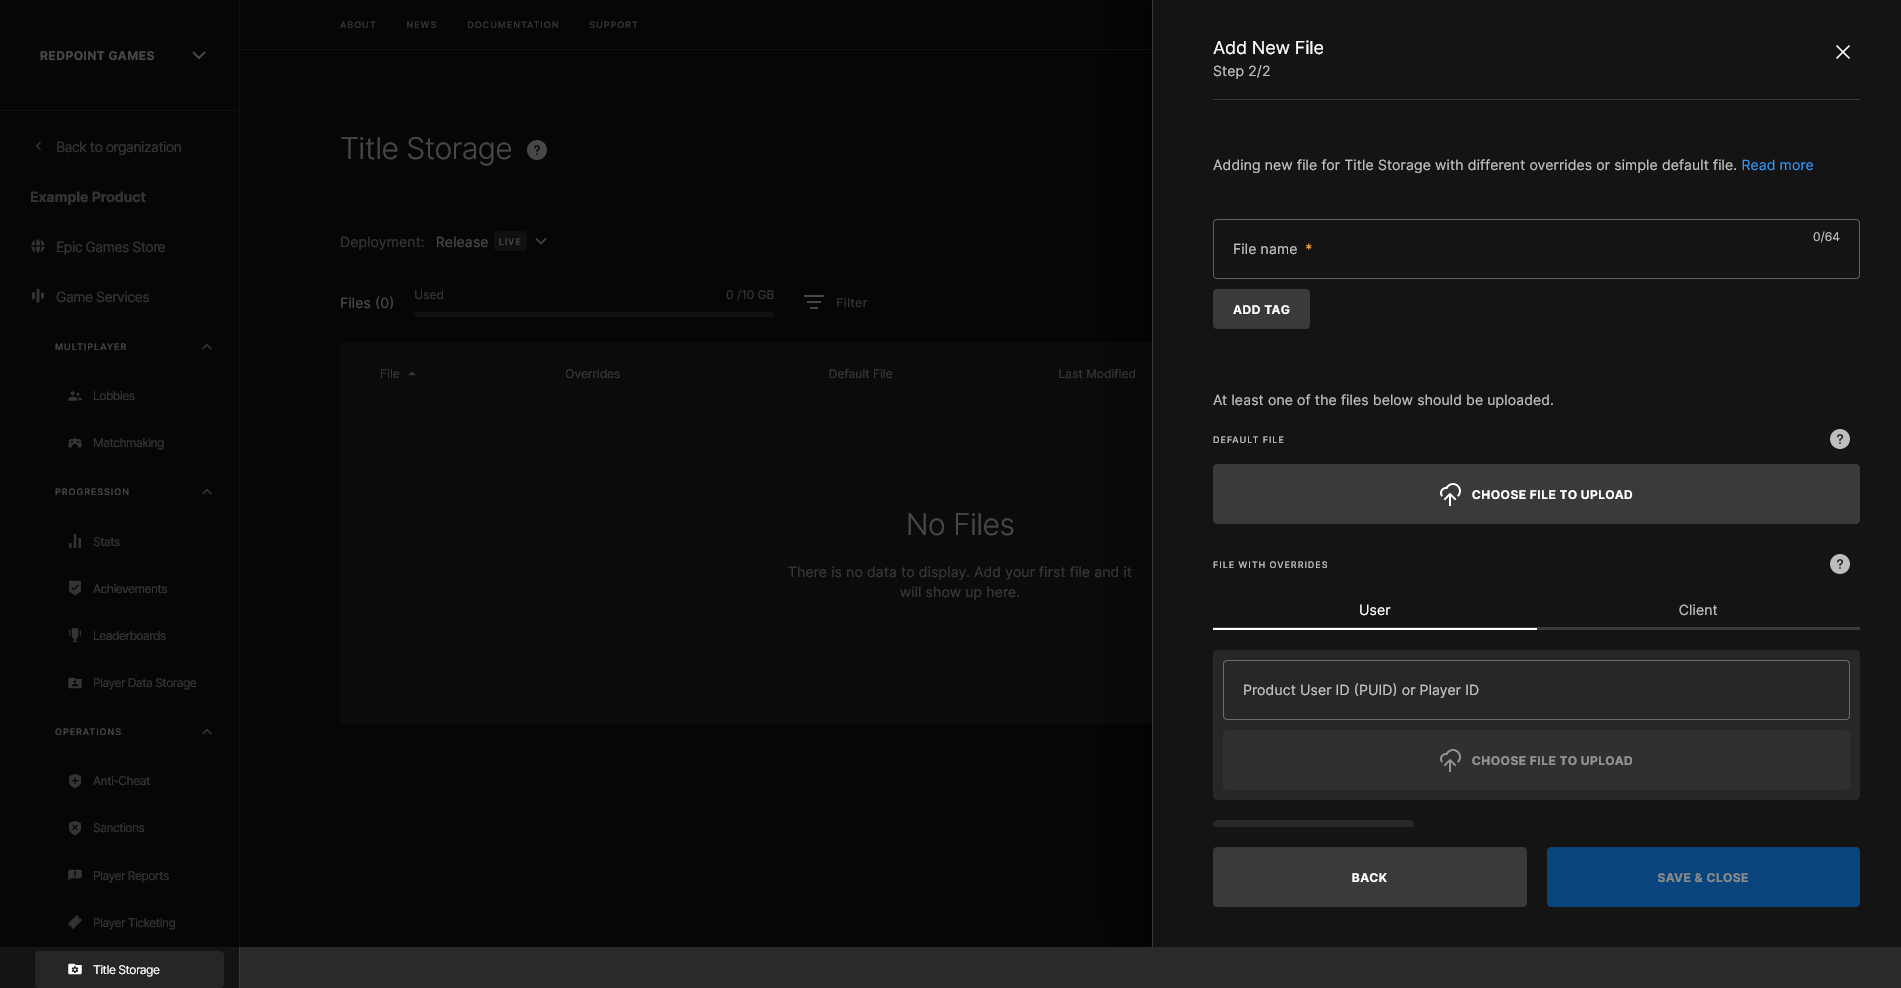
Task: Collapse the Operations section
Action: click(206, 731)
